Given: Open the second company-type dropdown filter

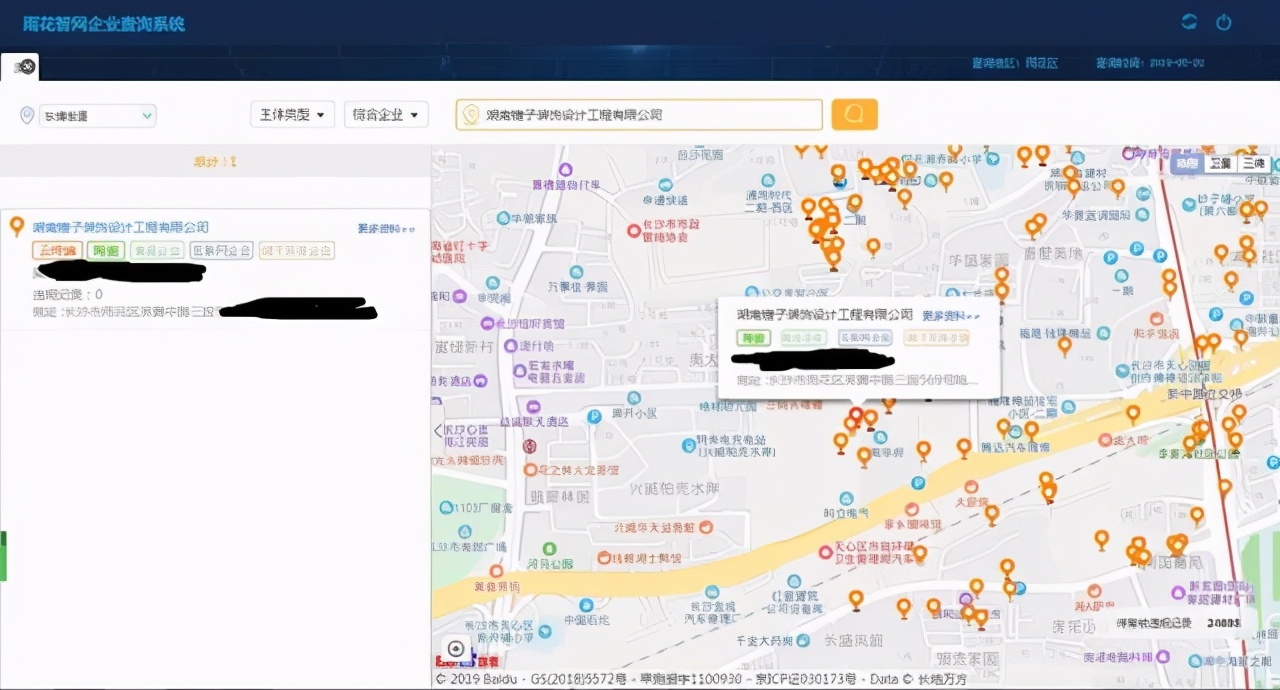Looking at the screenshot, I should click(386, 114).
